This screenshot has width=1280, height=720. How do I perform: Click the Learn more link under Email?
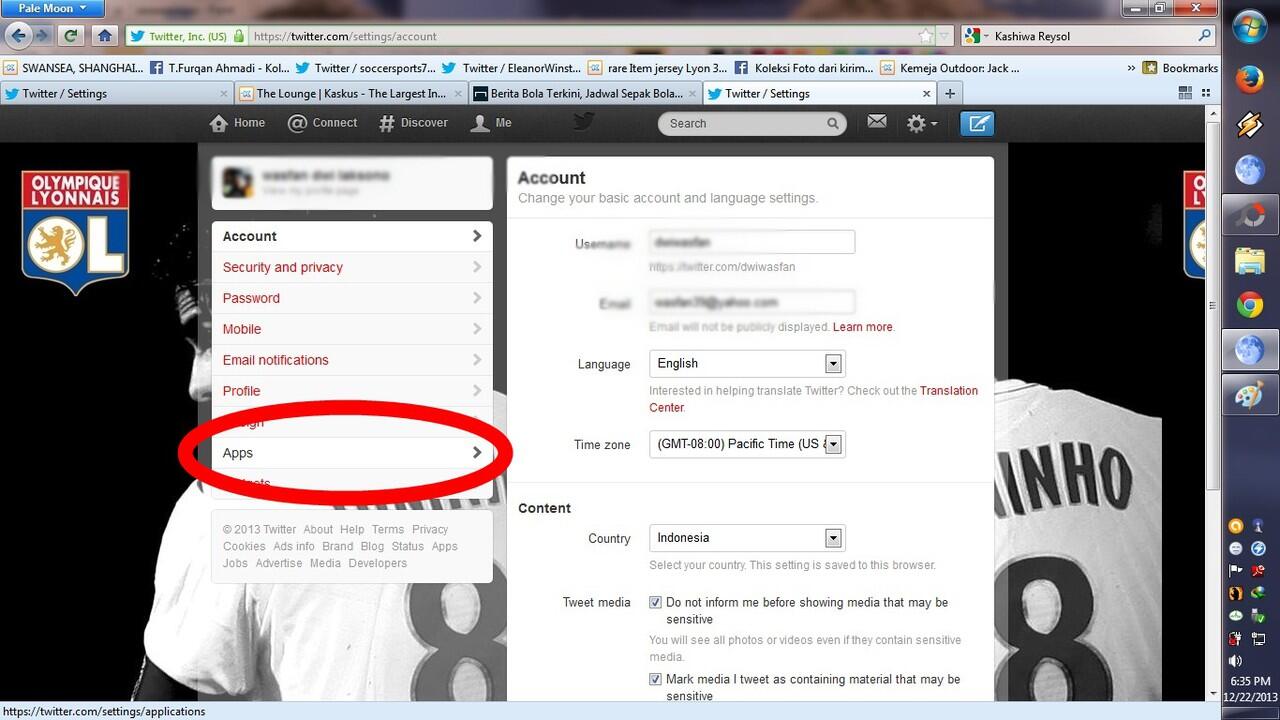tap(863, 327)
